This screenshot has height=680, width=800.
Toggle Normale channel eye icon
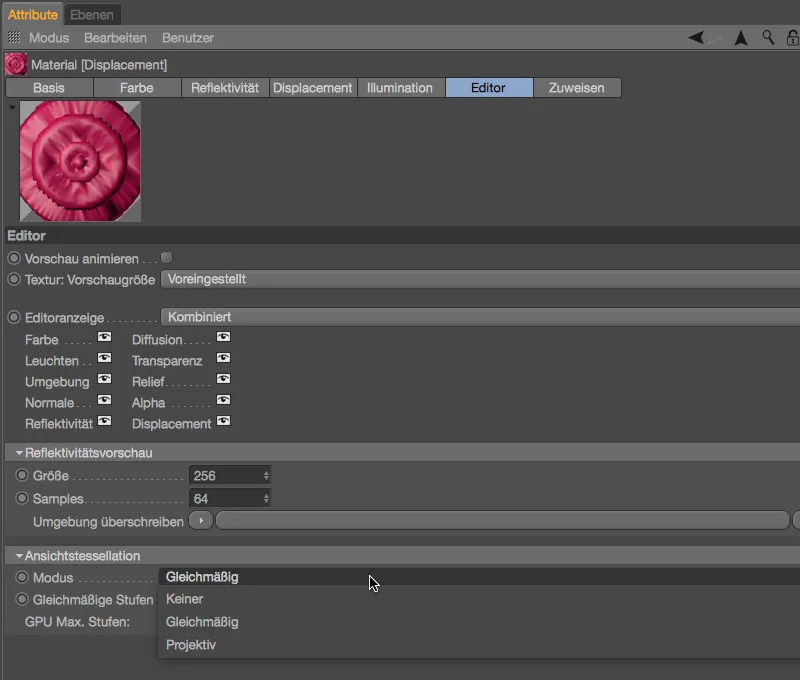pyautogui.click(x=104, y=399)
